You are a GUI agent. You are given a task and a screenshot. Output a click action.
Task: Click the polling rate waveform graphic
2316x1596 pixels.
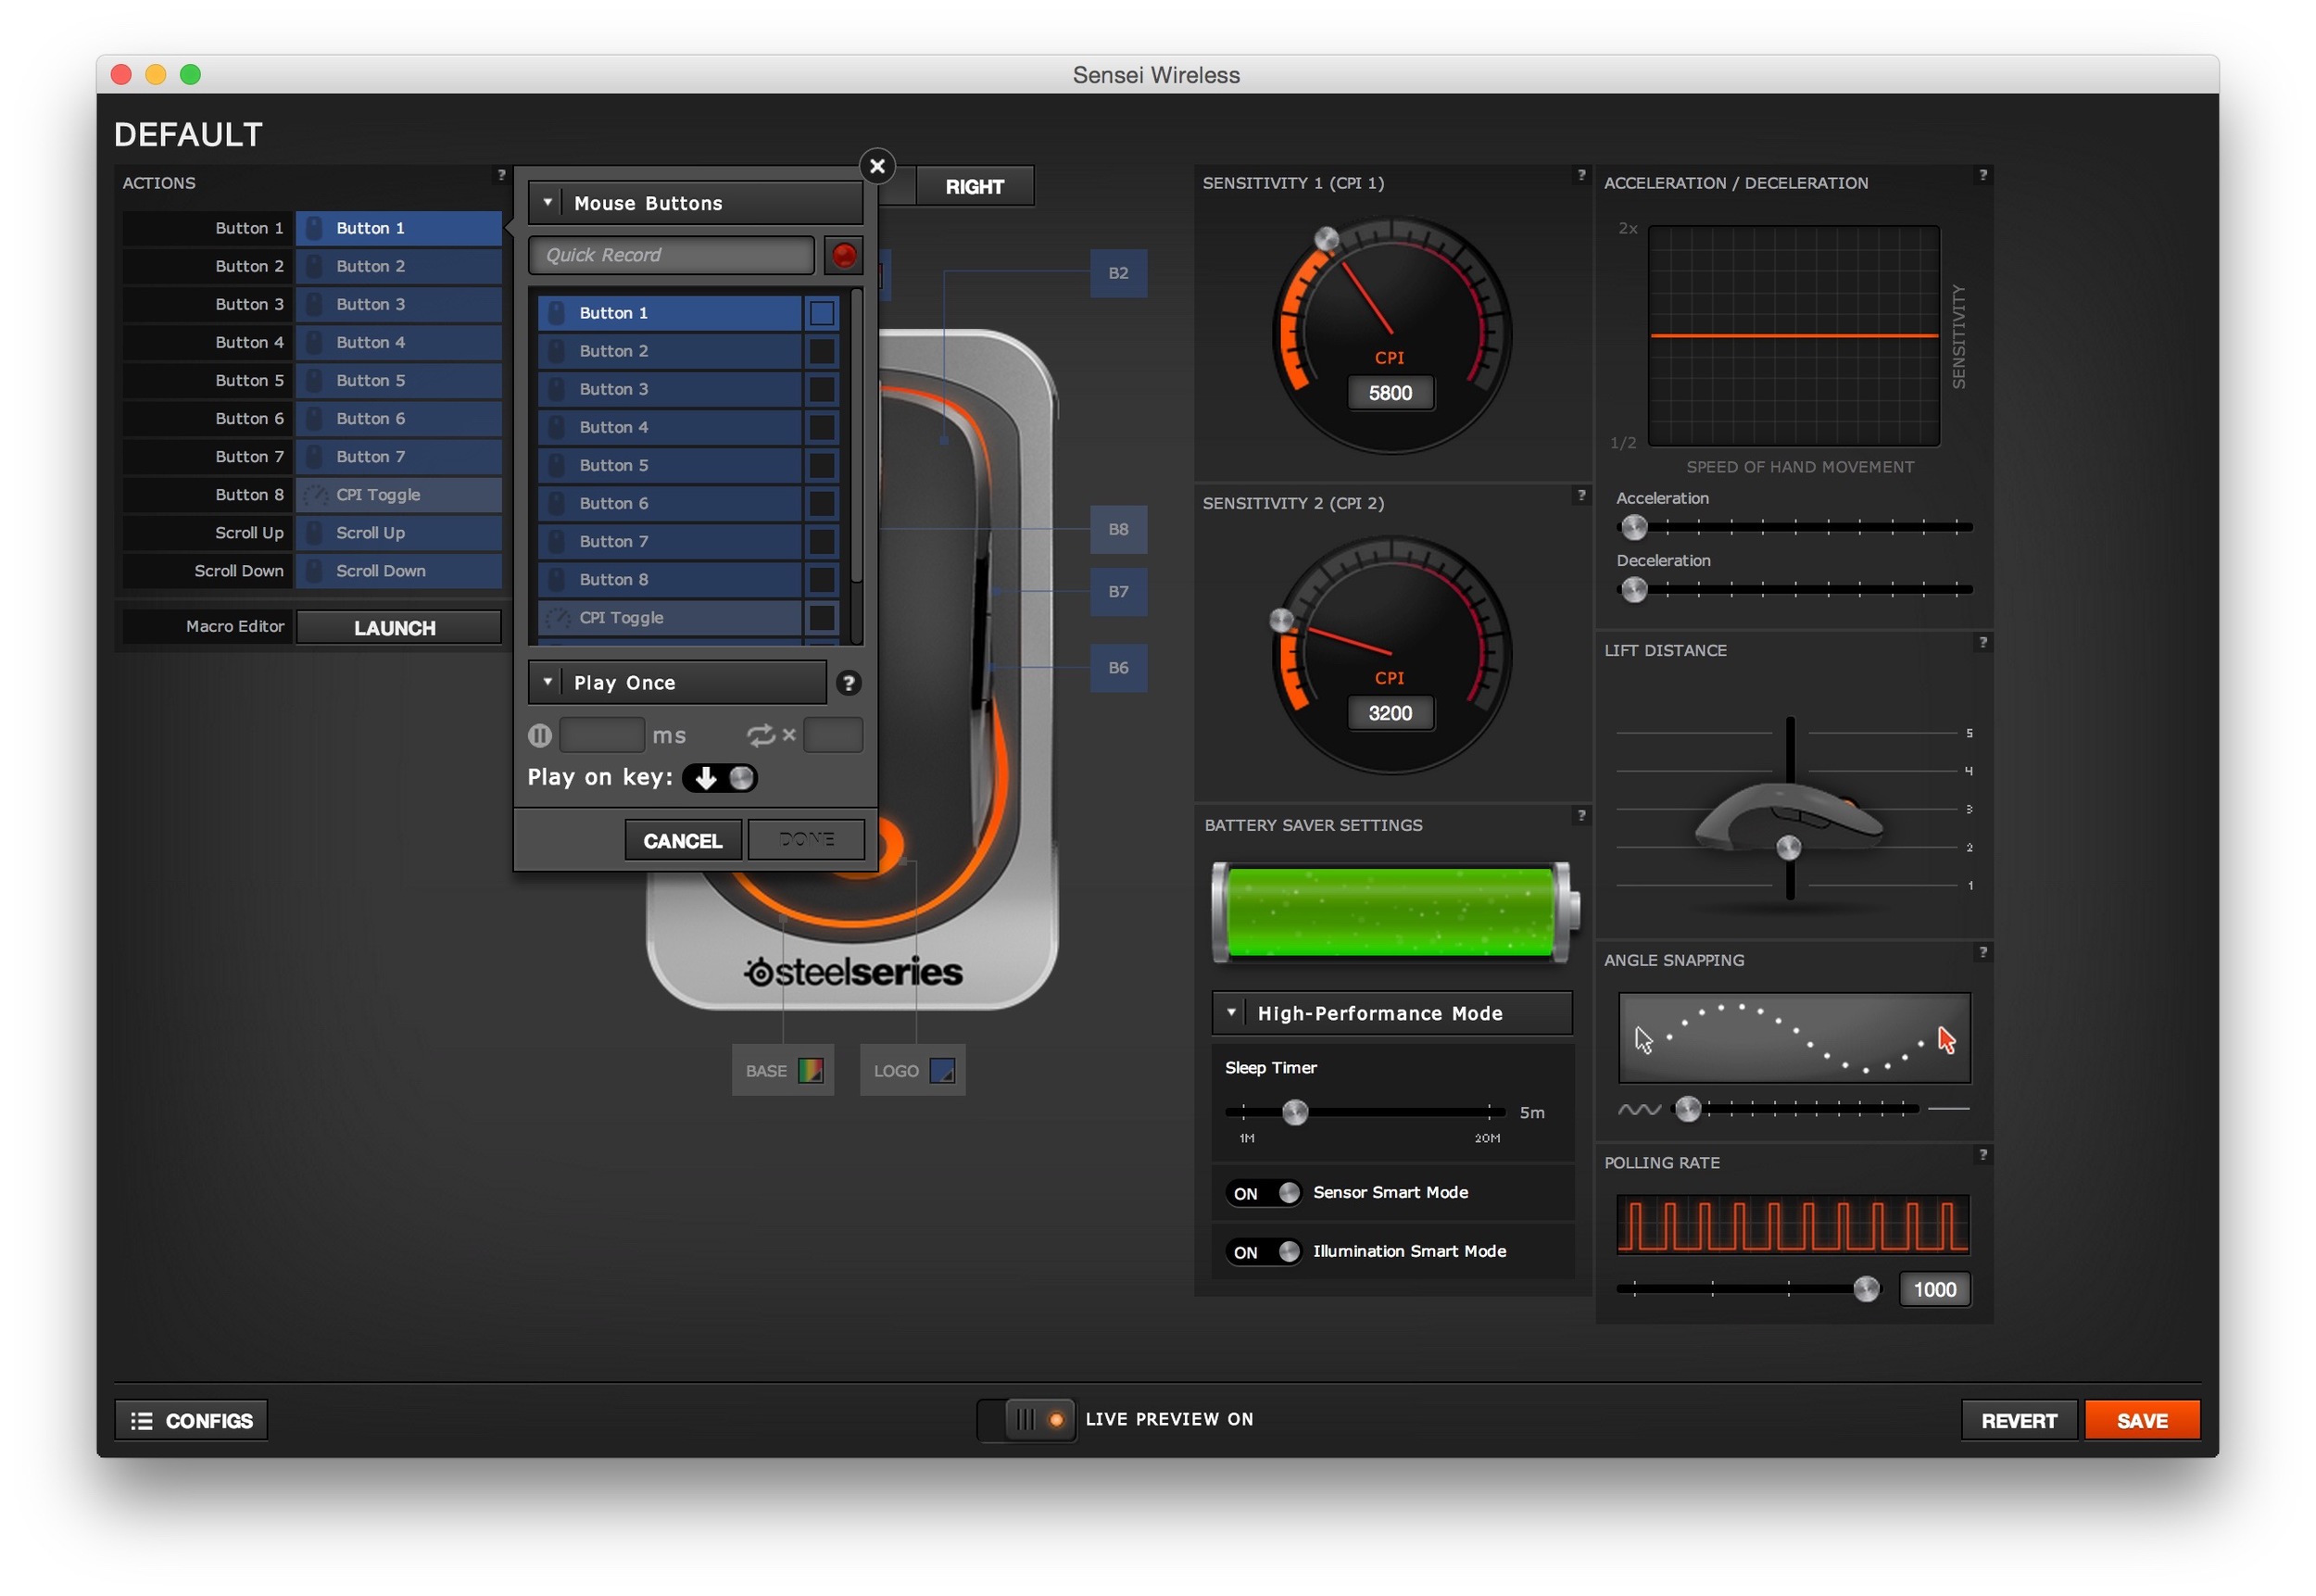point(1793,1225)
